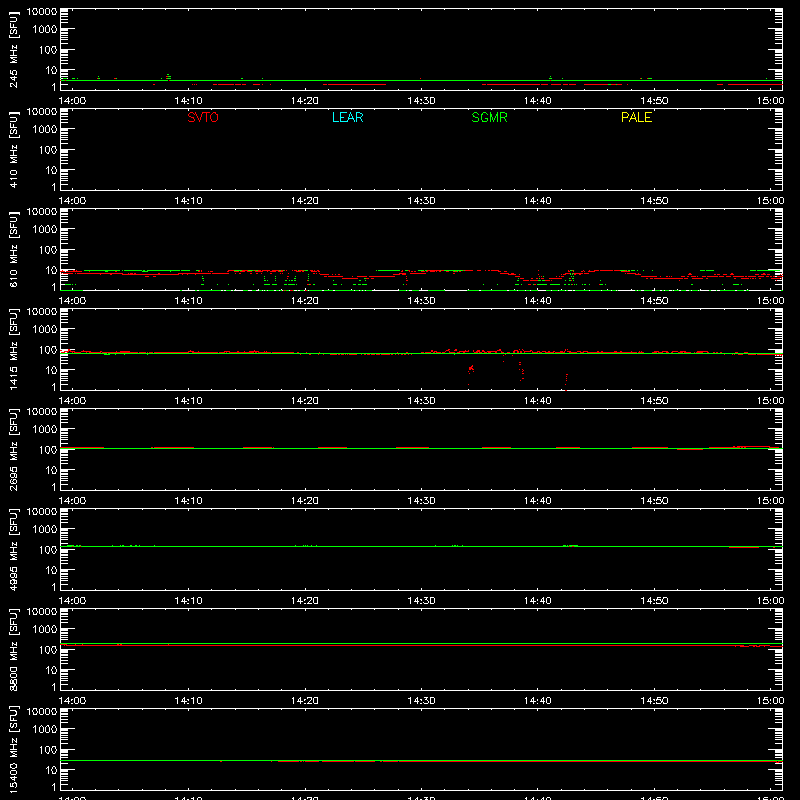Click red dropout spike near 14:42 in 1415 MHz
This screenshot has height=800, width=800.
(566, 382)
